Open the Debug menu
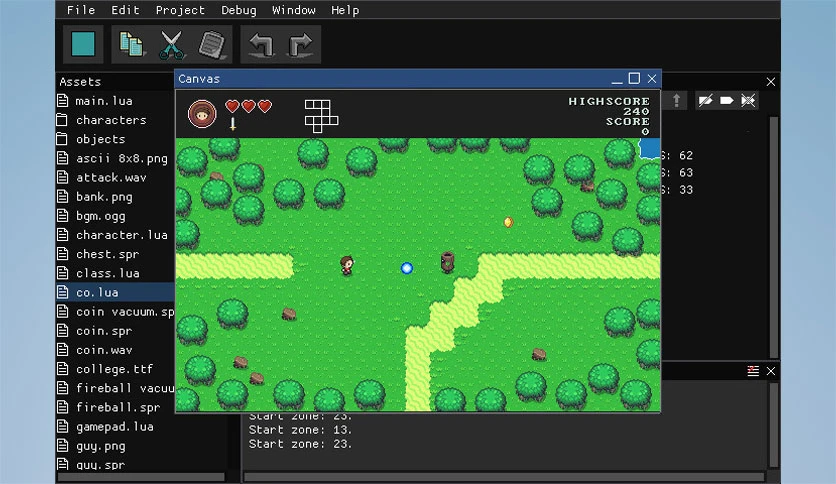Viewport: 836px width, 484px height. 239,10
